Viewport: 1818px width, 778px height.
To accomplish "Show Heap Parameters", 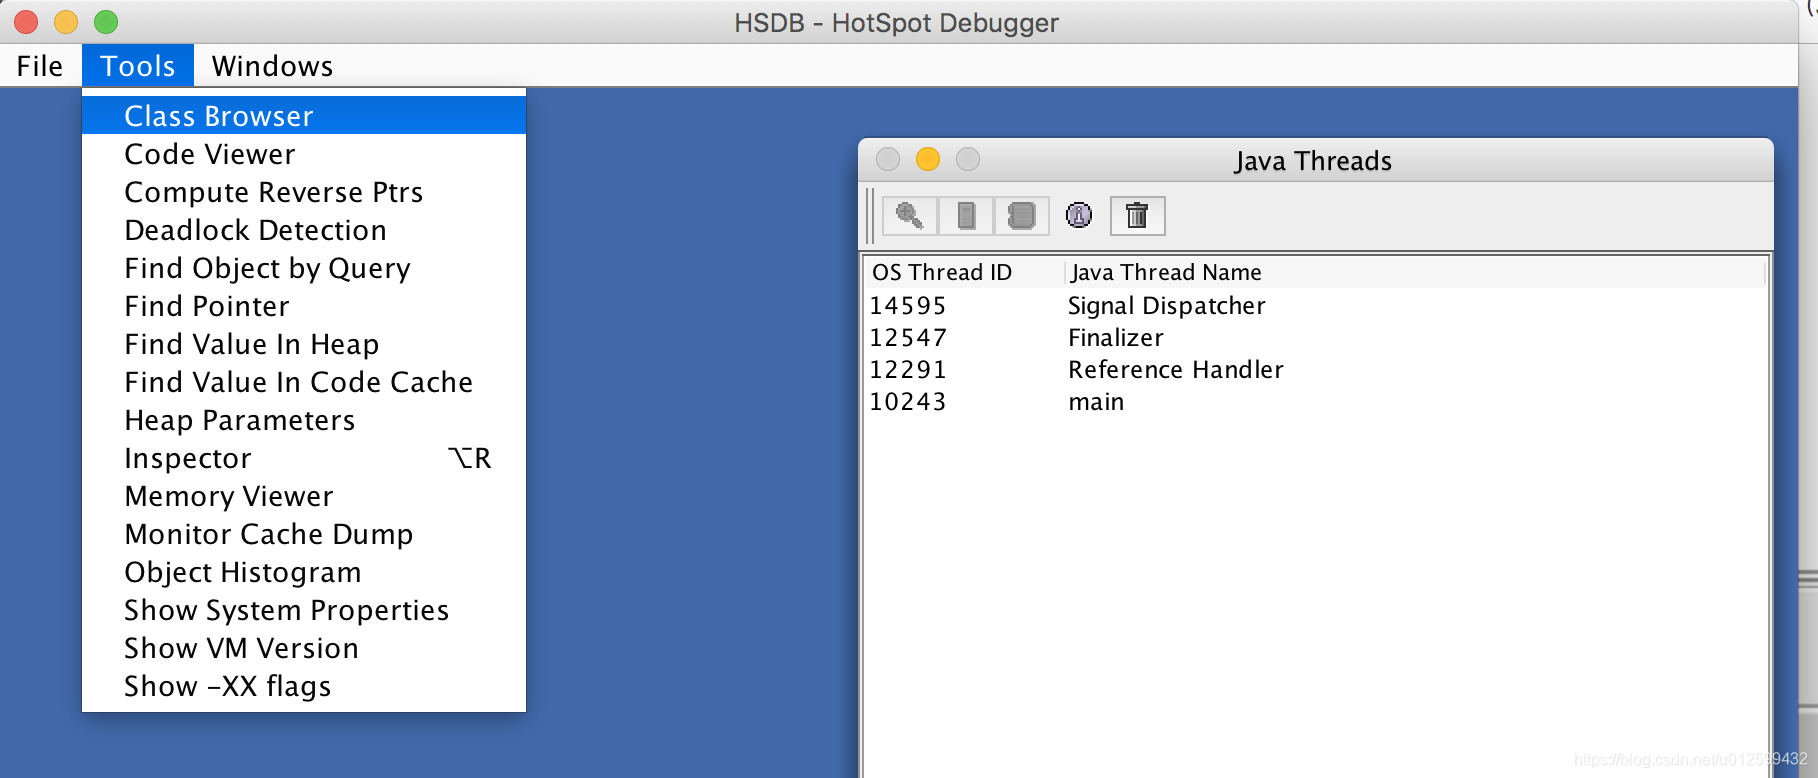I will [x=304, y=419].
